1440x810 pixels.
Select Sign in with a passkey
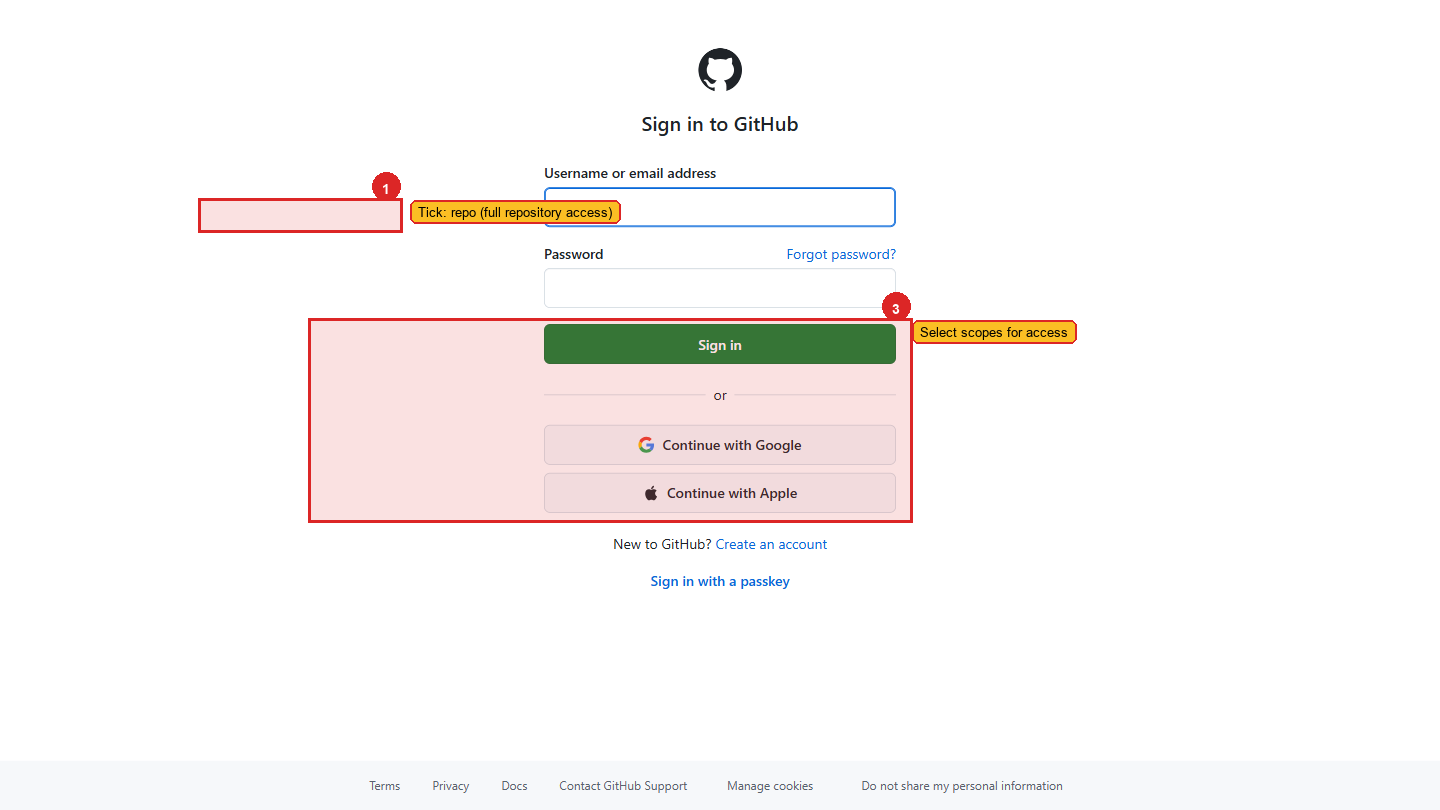tap(720, 581)
